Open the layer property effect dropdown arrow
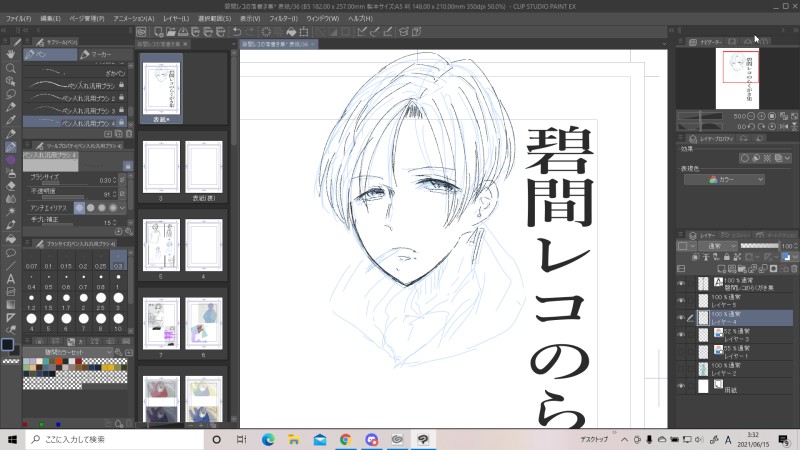 787,158
